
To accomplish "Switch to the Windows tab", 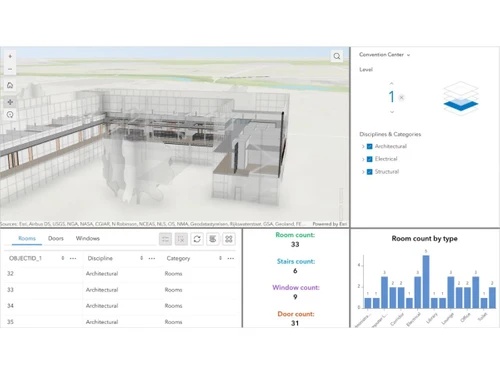I will click(x=88, y=238).
